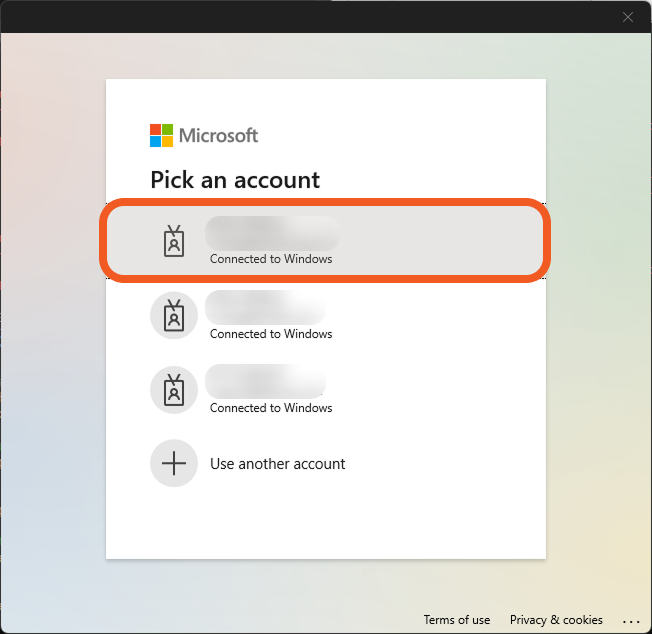Click 'Connected to Windows' under the third account
This screenshot has width=652, height=634.
point(271,408)
